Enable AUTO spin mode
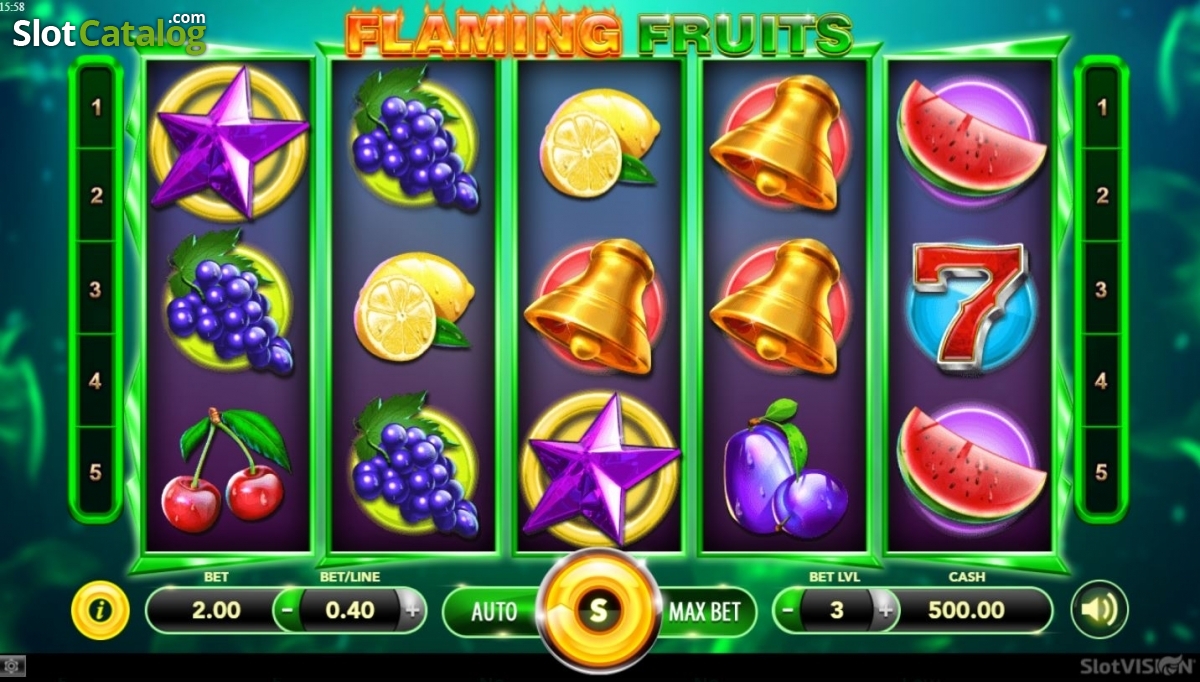1200x682 pixels. 494,611
